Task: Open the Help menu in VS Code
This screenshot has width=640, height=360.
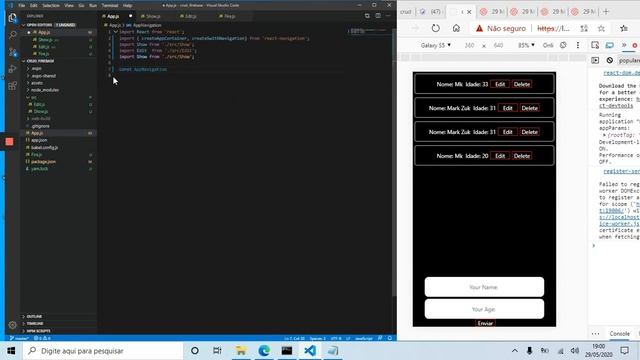Action: [x=127, y=6]
